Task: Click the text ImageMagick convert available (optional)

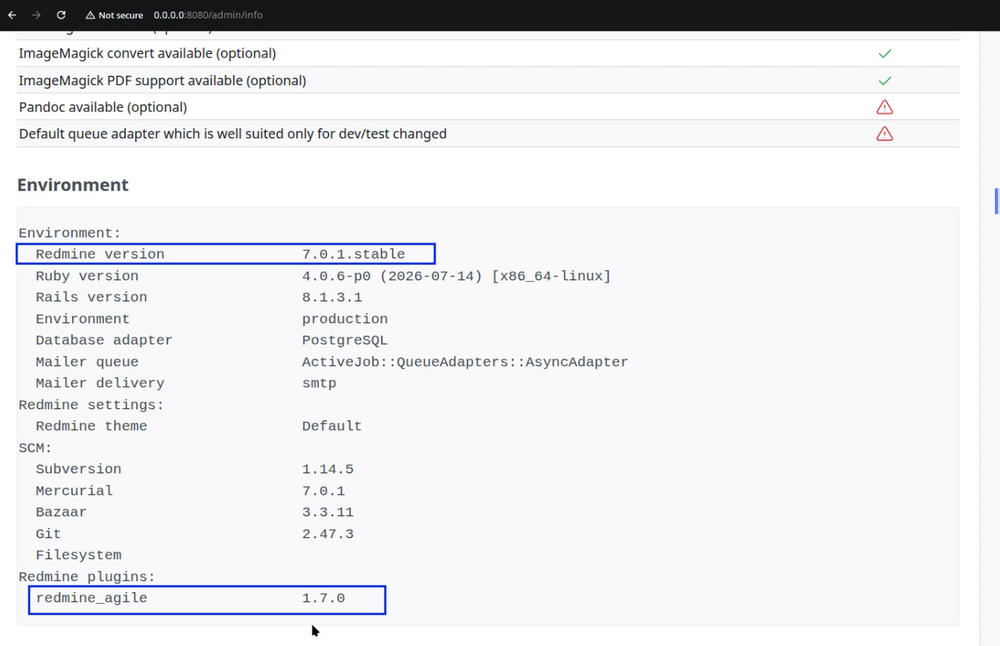Action: pos(147,54)
